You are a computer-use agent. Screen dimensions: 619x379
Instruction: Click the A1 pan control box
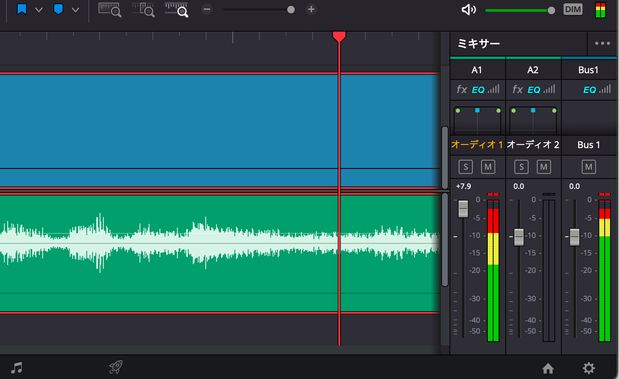click(x=478, y=120)
